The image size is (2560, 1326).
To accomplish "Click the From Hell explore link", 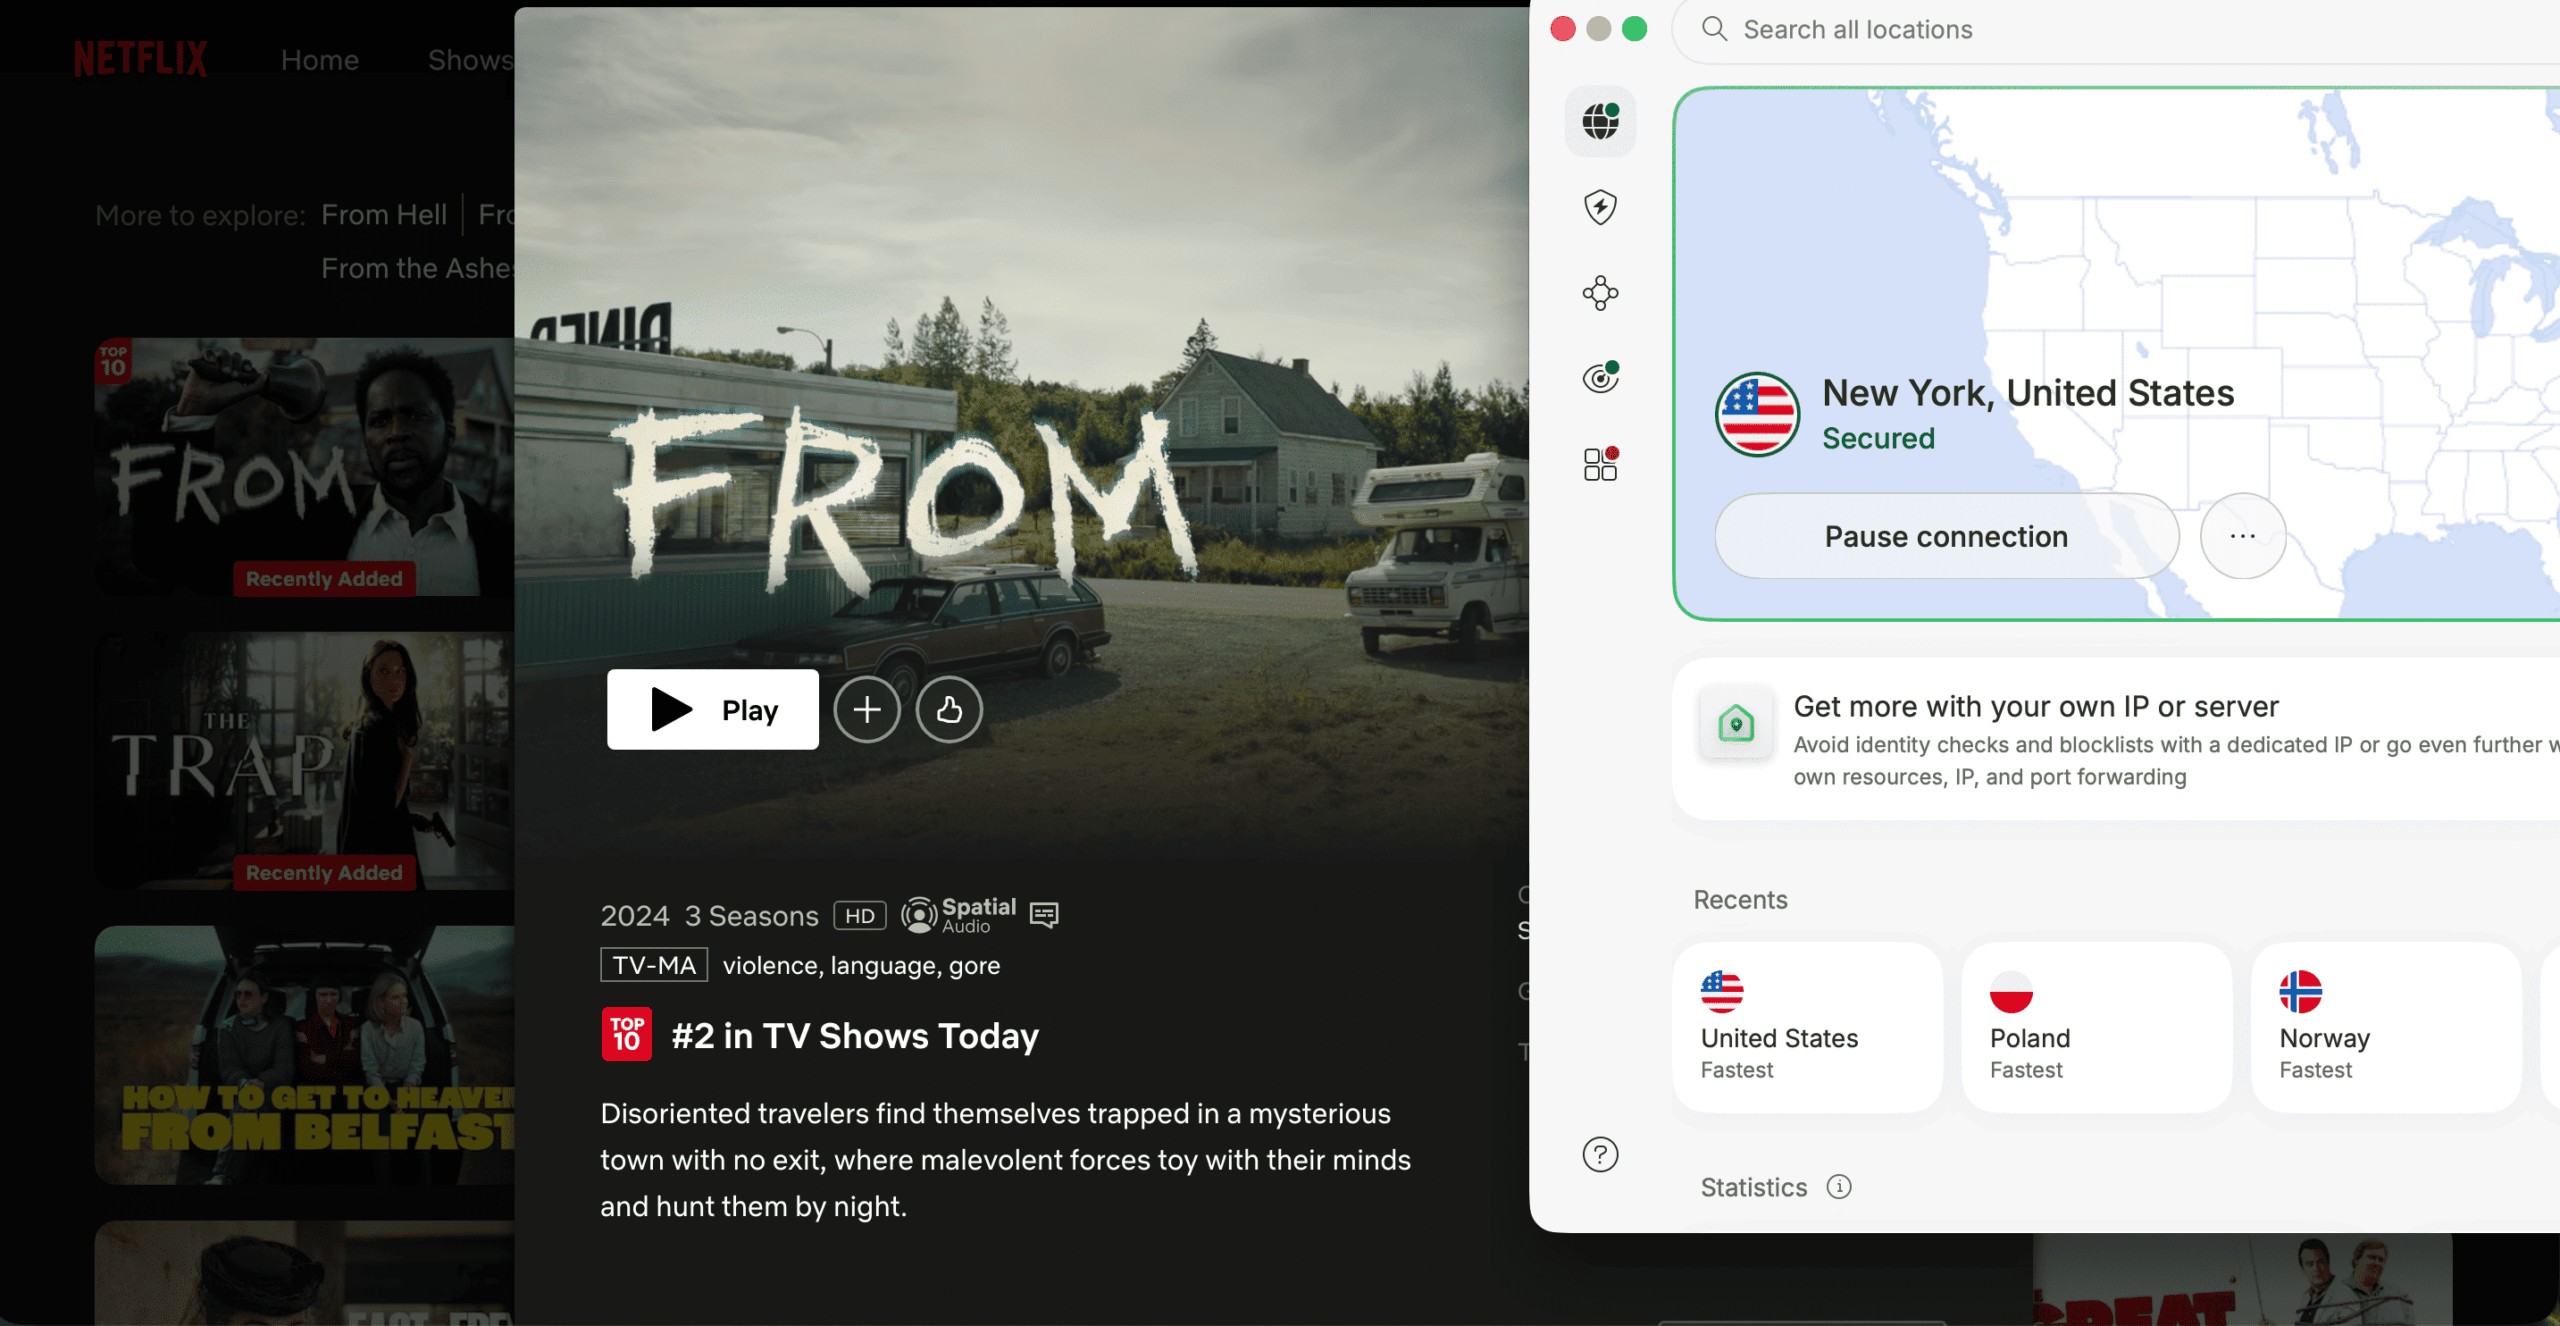I will (x=384, y=215).
